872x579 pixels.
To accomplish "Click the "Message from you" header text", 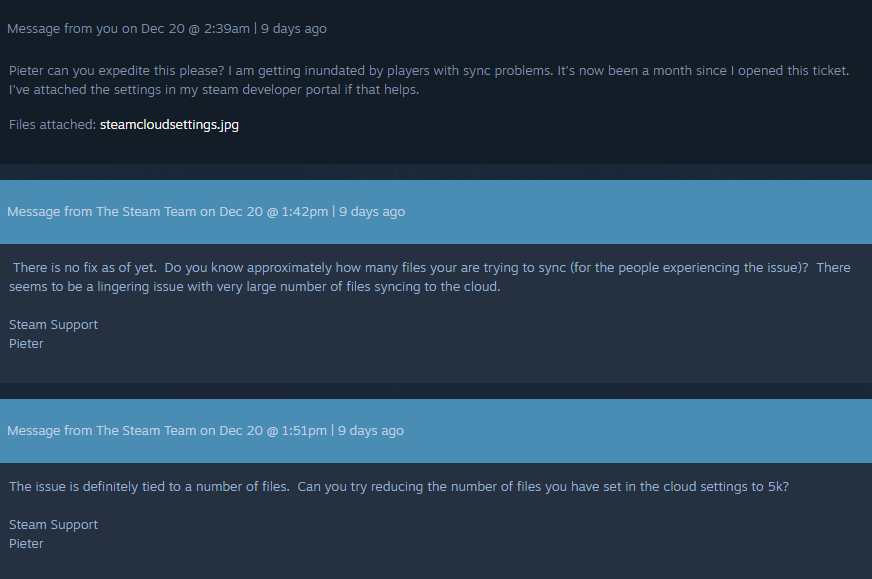I will [x=63, y=29].
